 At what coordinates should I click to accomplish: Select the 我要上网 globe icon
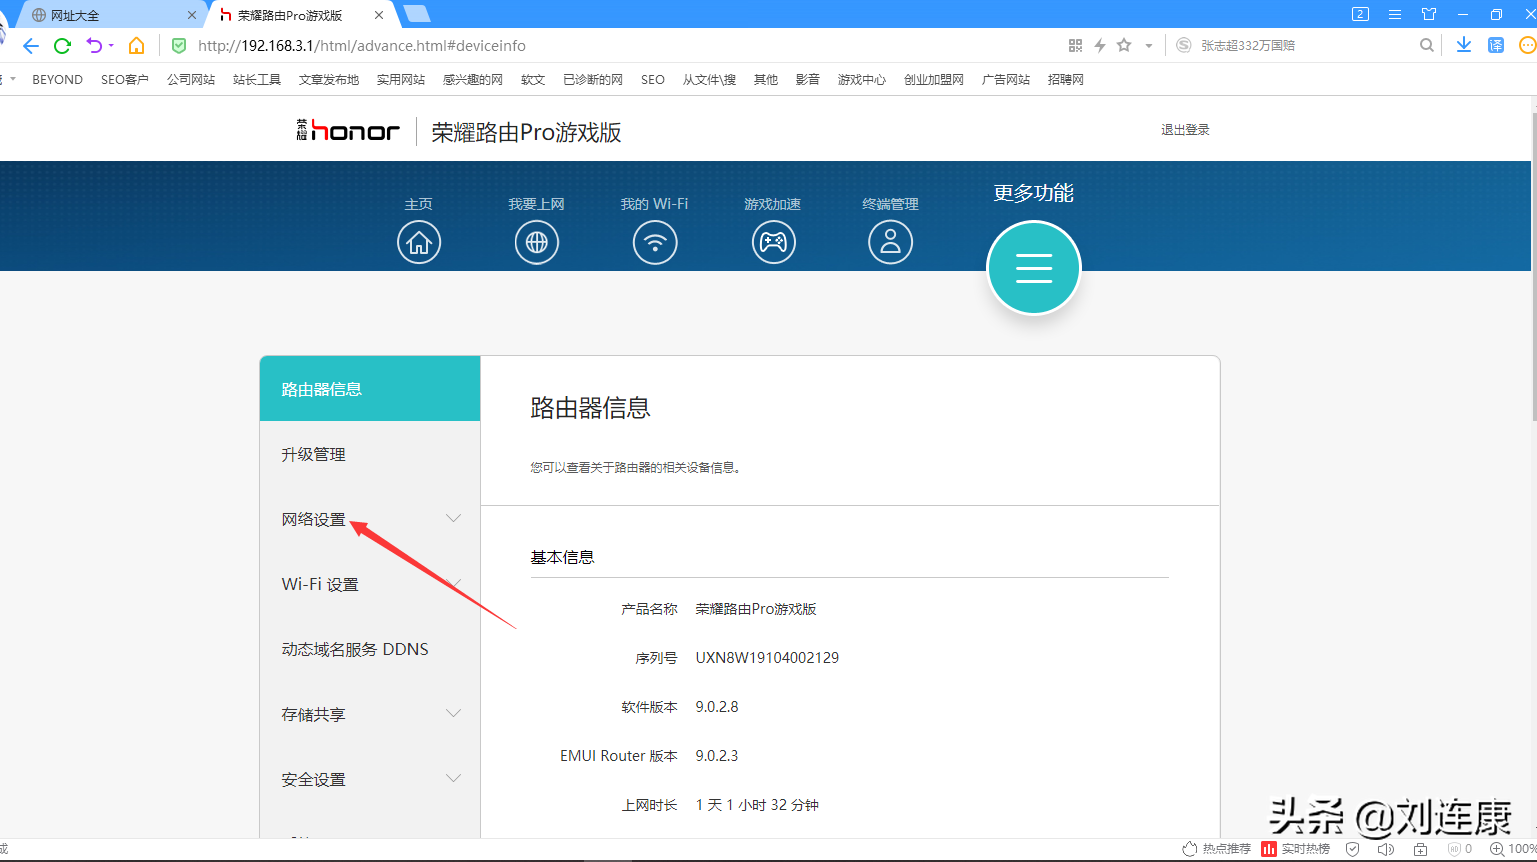point(537,241)
